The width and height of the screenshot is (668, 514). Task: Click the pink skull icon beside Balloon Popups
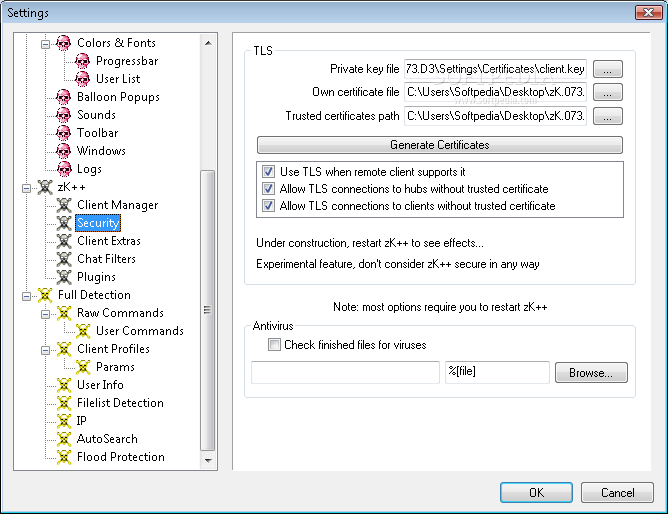coord(63,97)
